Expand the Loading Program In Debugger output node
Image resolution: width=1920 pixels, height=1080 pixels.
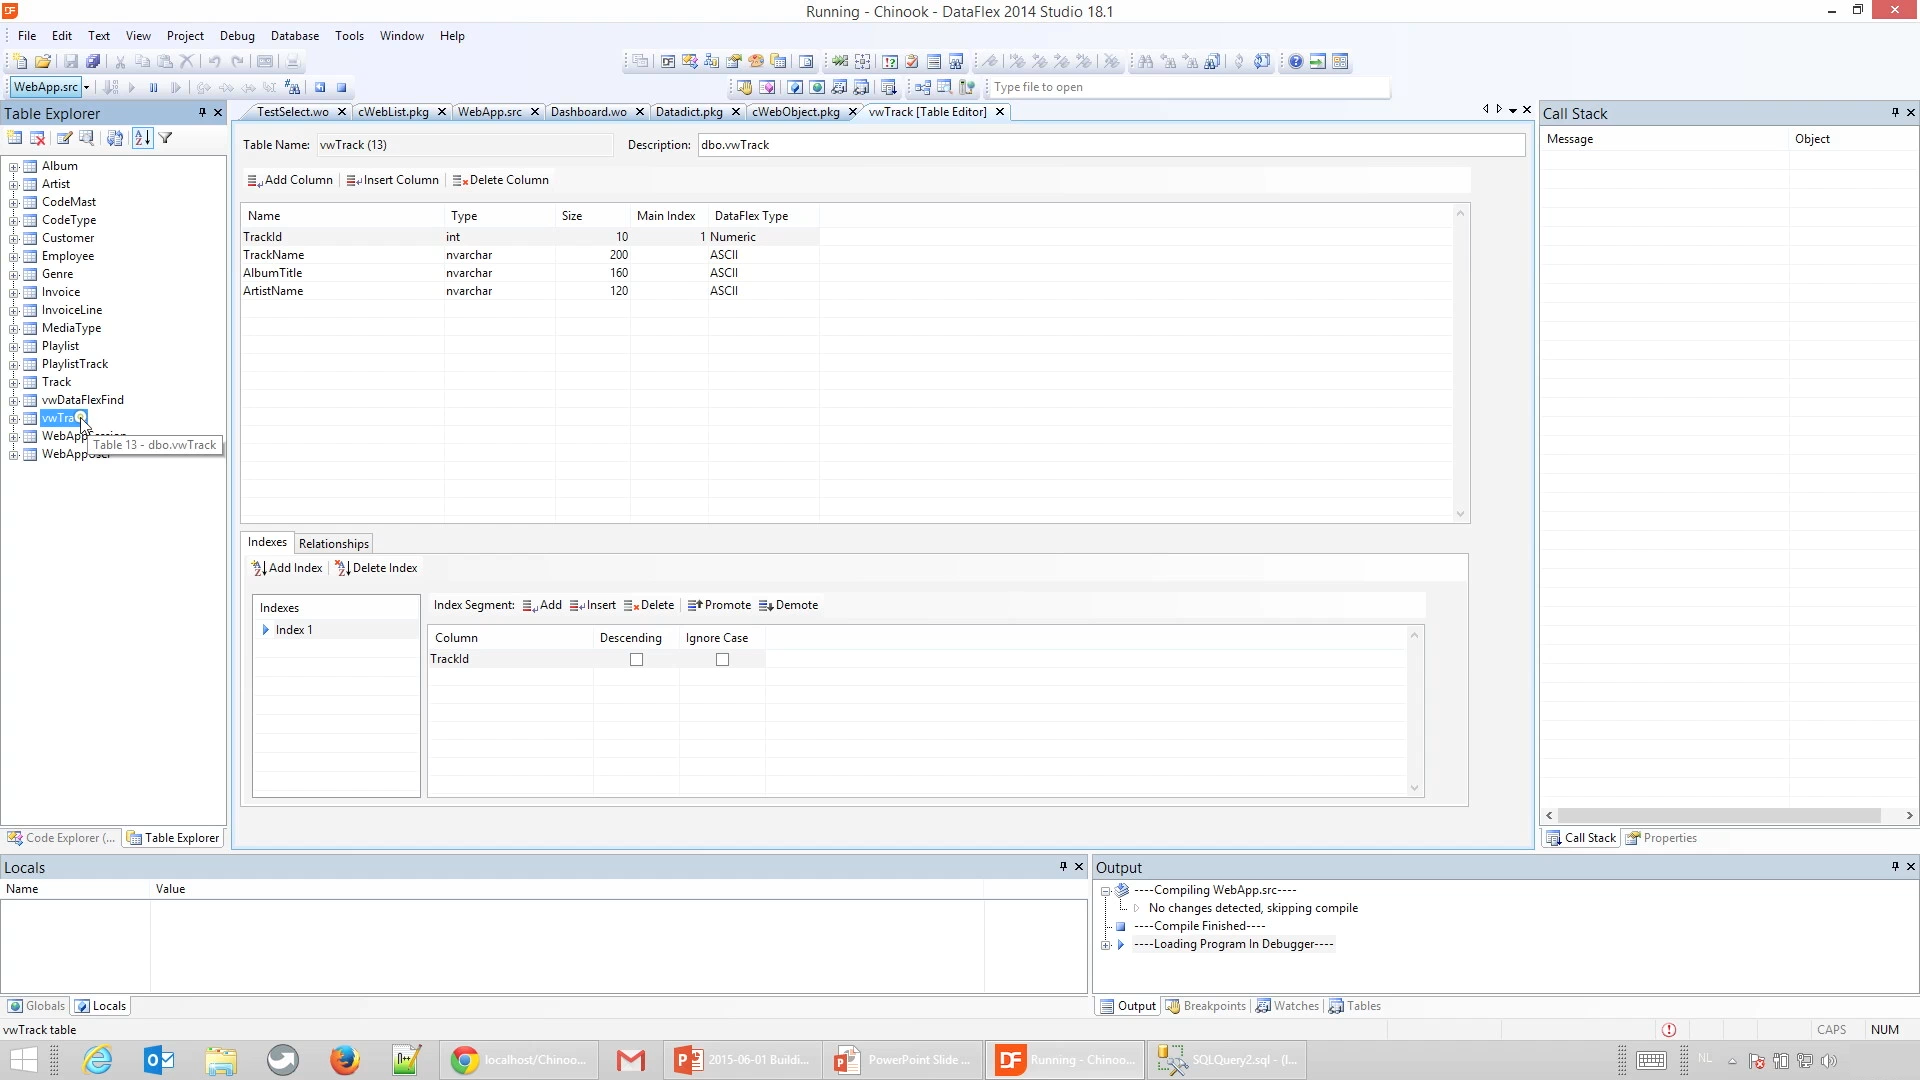(1106, 945)
